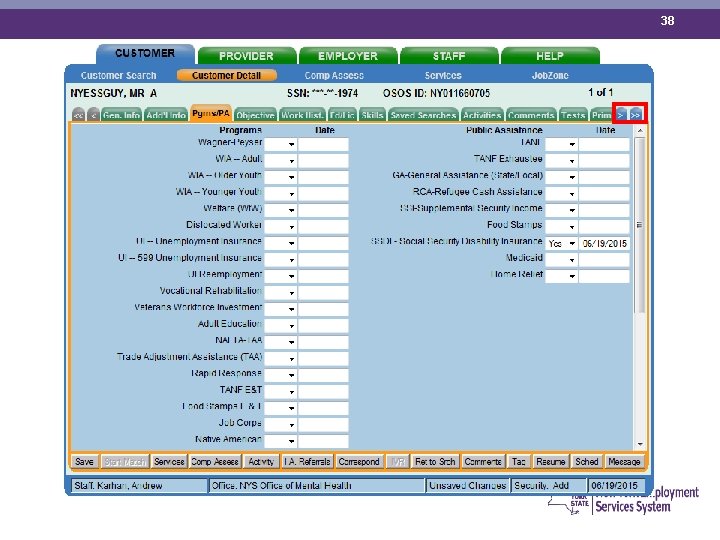
Task: Open the STAFF module tab
Action: [449, 56]
